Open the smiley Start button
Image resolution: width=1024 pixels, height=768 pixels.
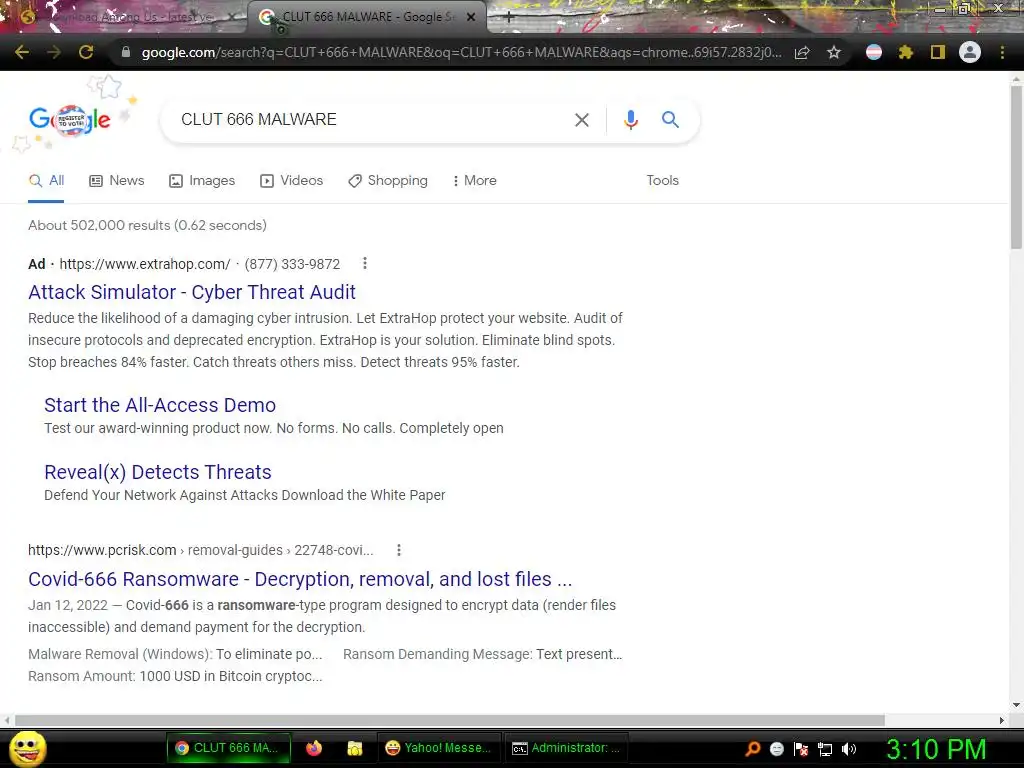pos(27,748)
